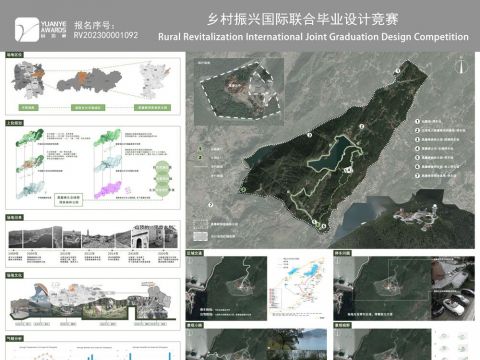Click legend marker number 7 in right legend
Viewport: 480px width, 360px height.
[417, 176]
